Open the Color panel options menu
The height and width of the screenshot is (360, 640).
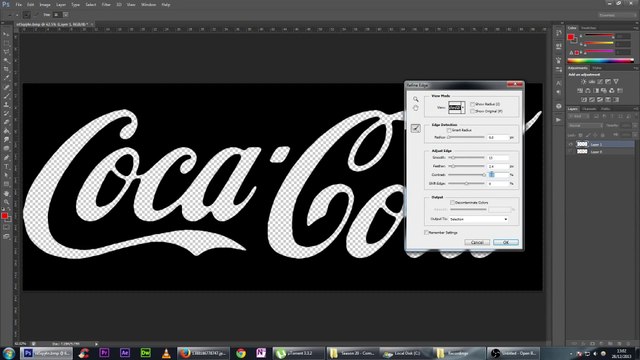click(636, 28)
